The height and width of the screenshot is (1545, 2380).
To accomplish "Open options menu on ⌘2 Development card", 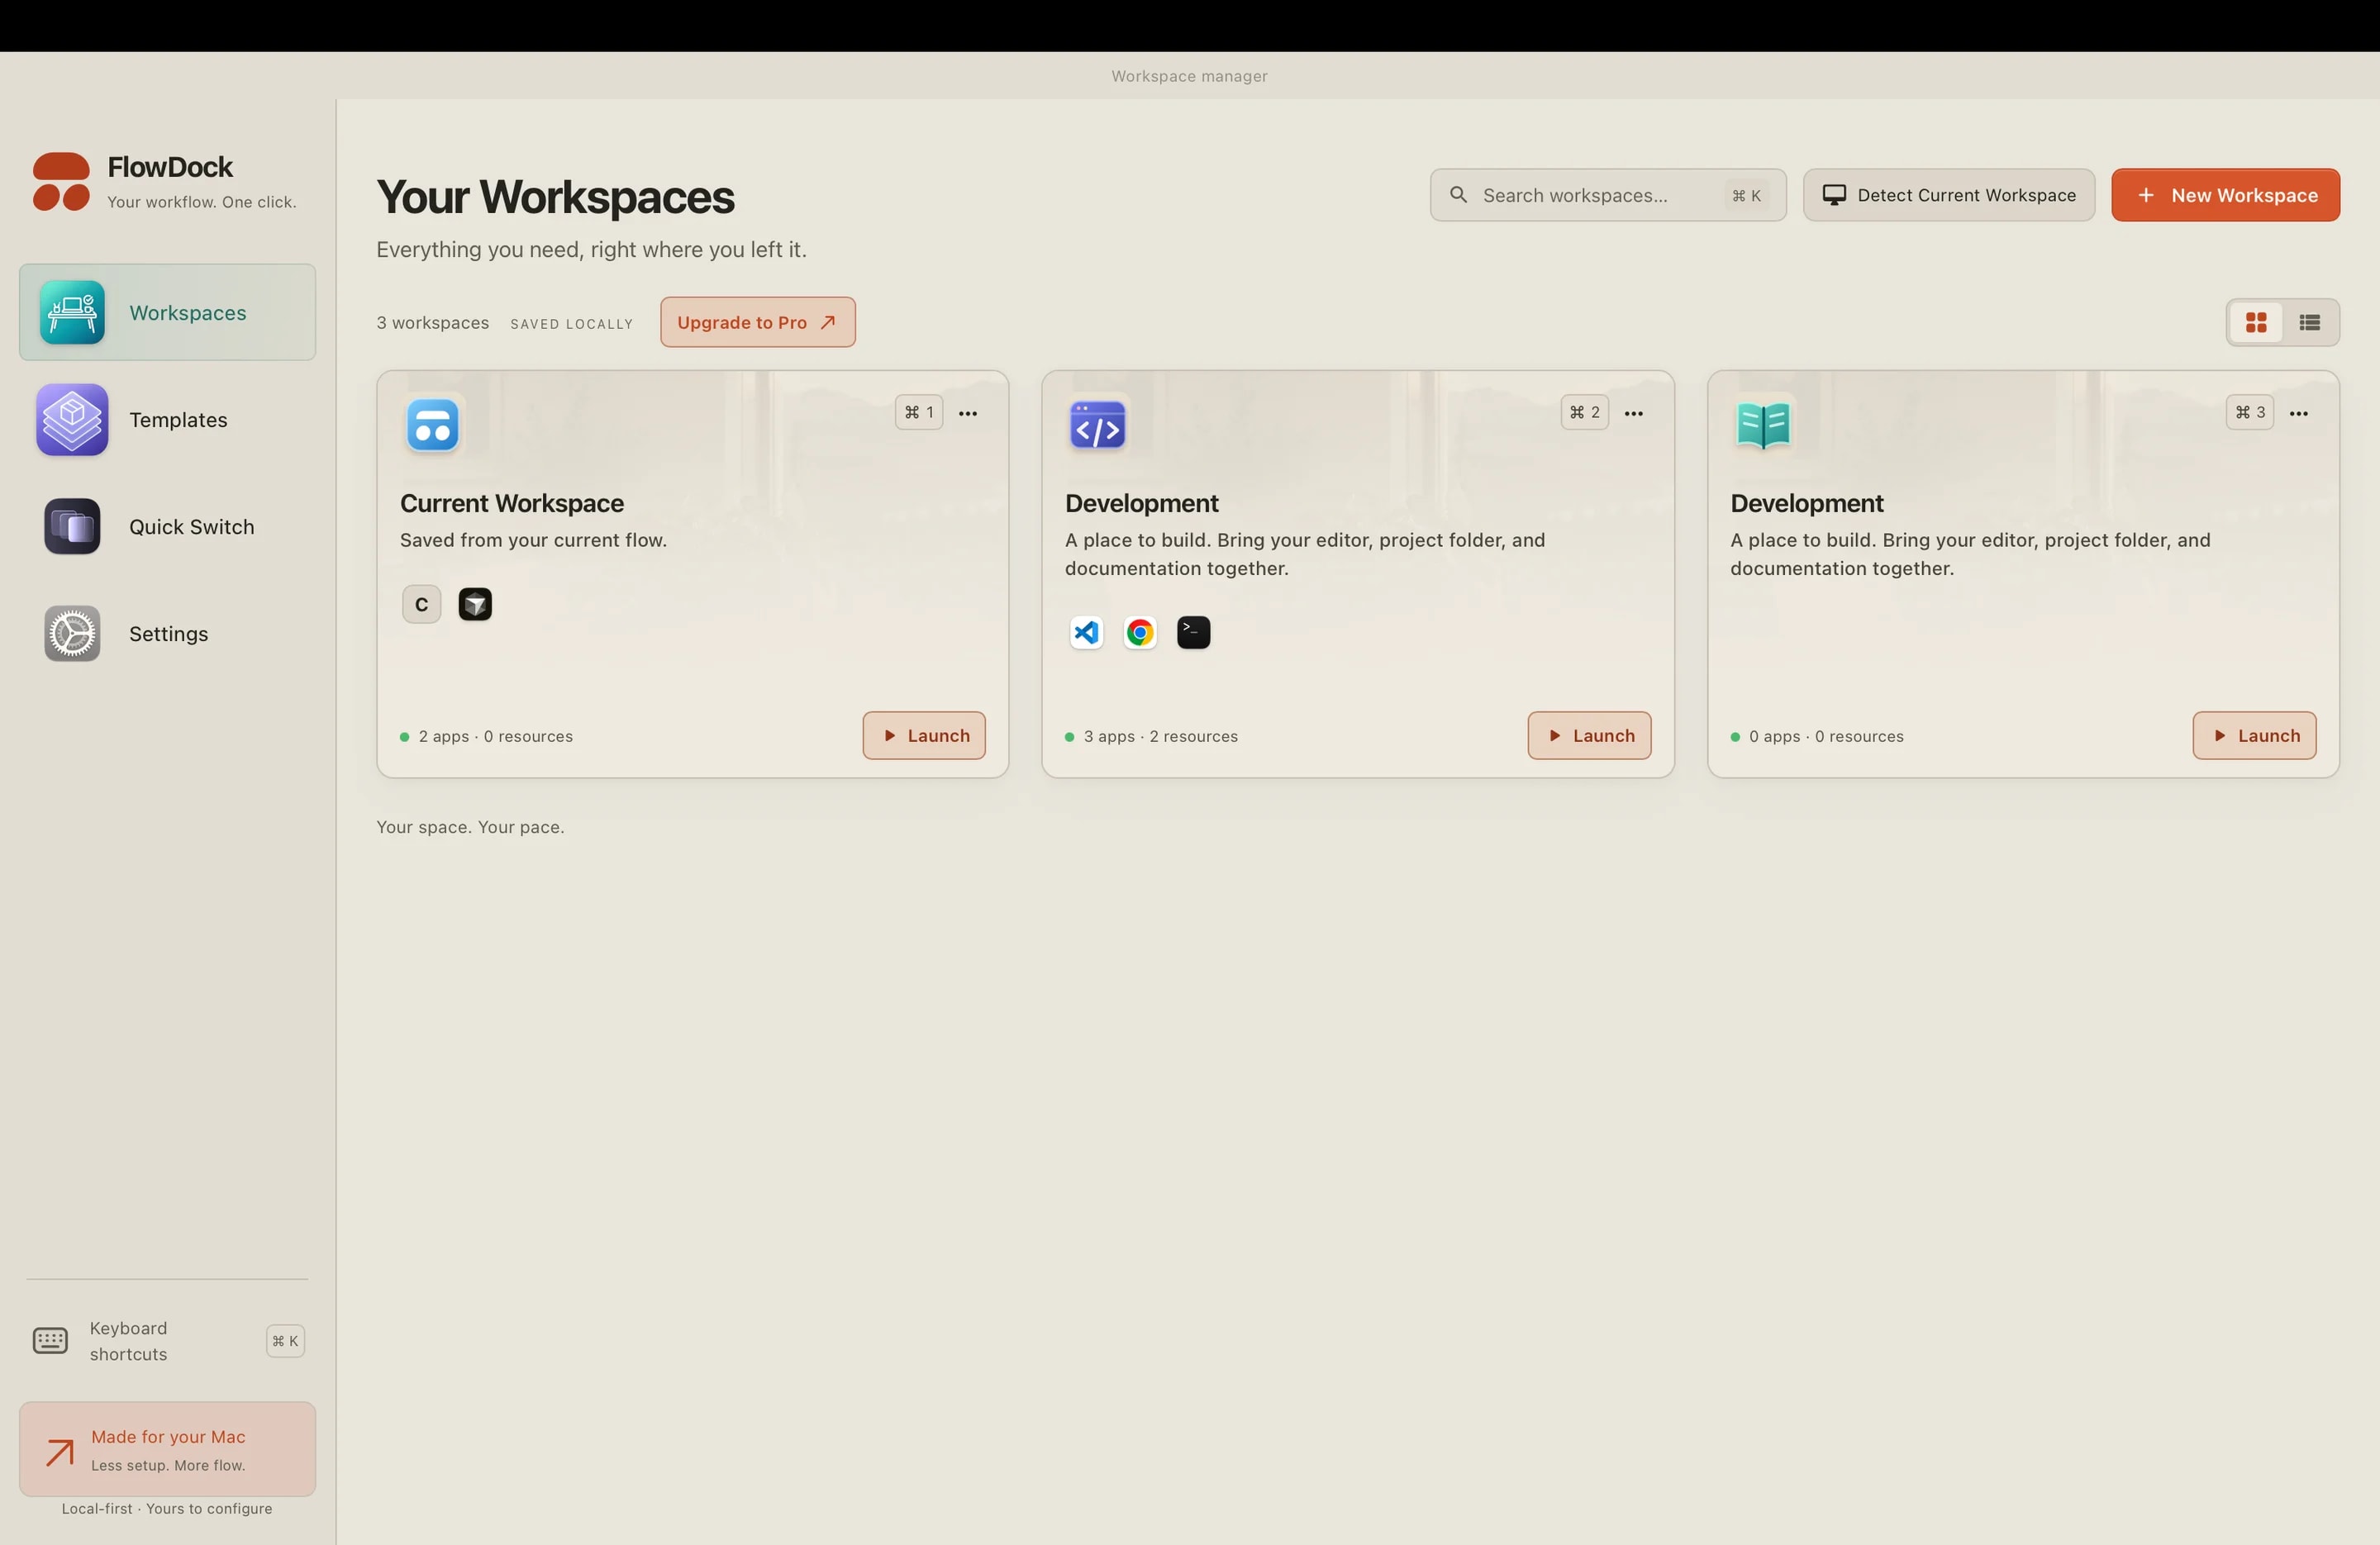I will click(x=1634, y=413).
